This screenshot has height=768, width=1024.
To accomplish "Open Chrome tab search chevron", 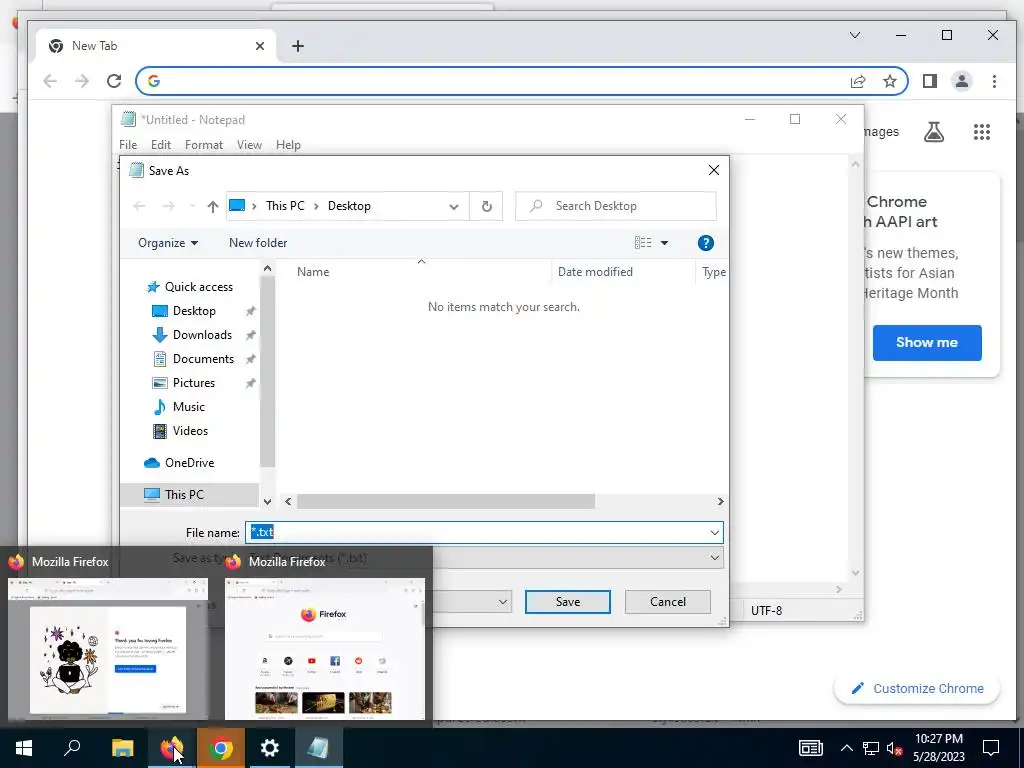I will pos(855,35).
